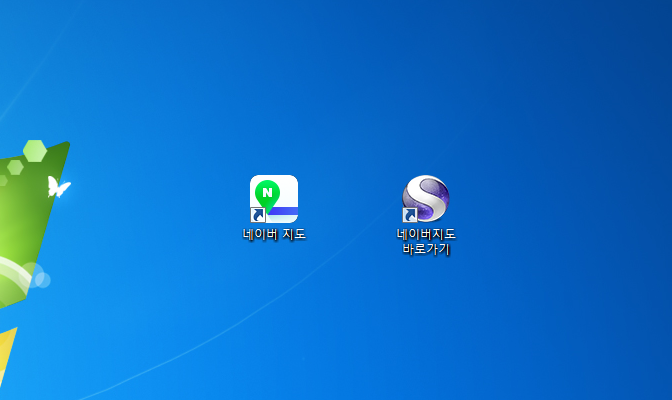The image size is (672, 400).
Task: Select the purple S sphere shortcut icon
Action: pos(426,198)
